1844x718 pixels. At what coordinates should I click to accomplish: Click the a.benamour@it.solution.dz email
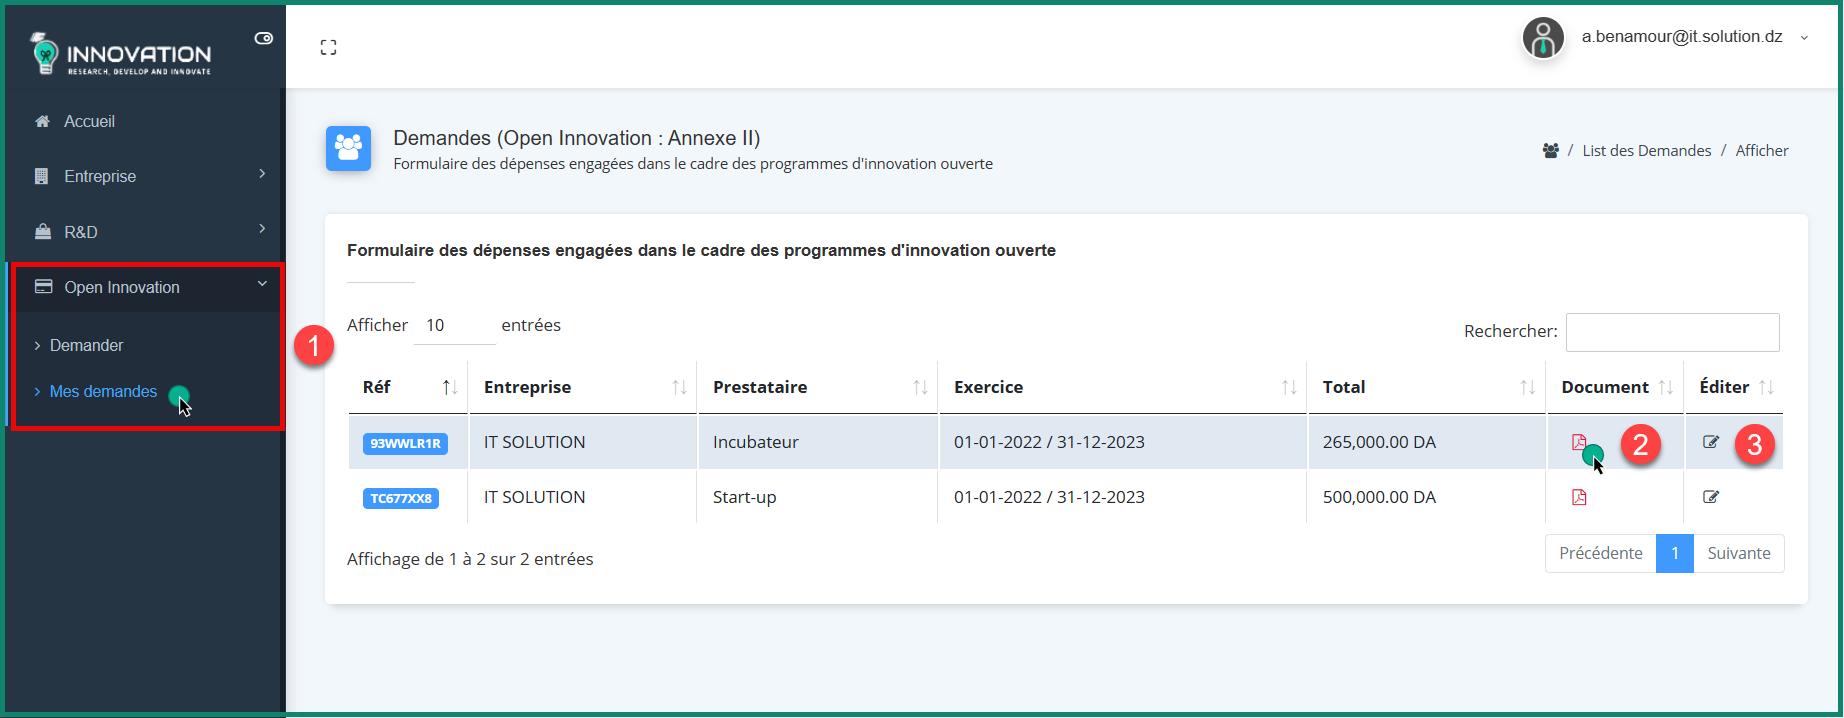pos(1682,37)
